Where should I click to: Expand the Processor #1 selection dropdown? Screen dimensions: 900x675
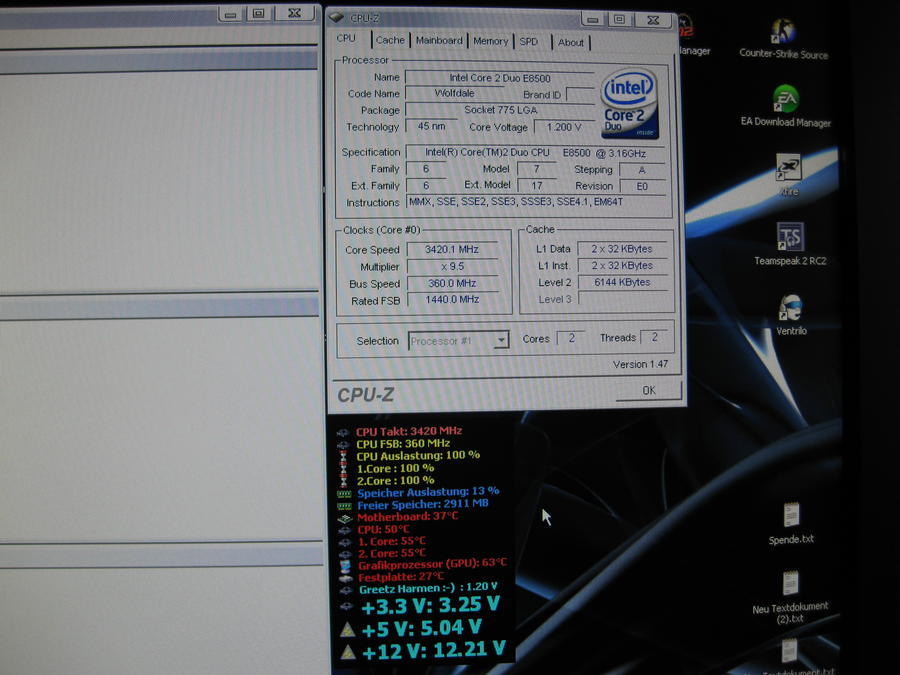501,340
